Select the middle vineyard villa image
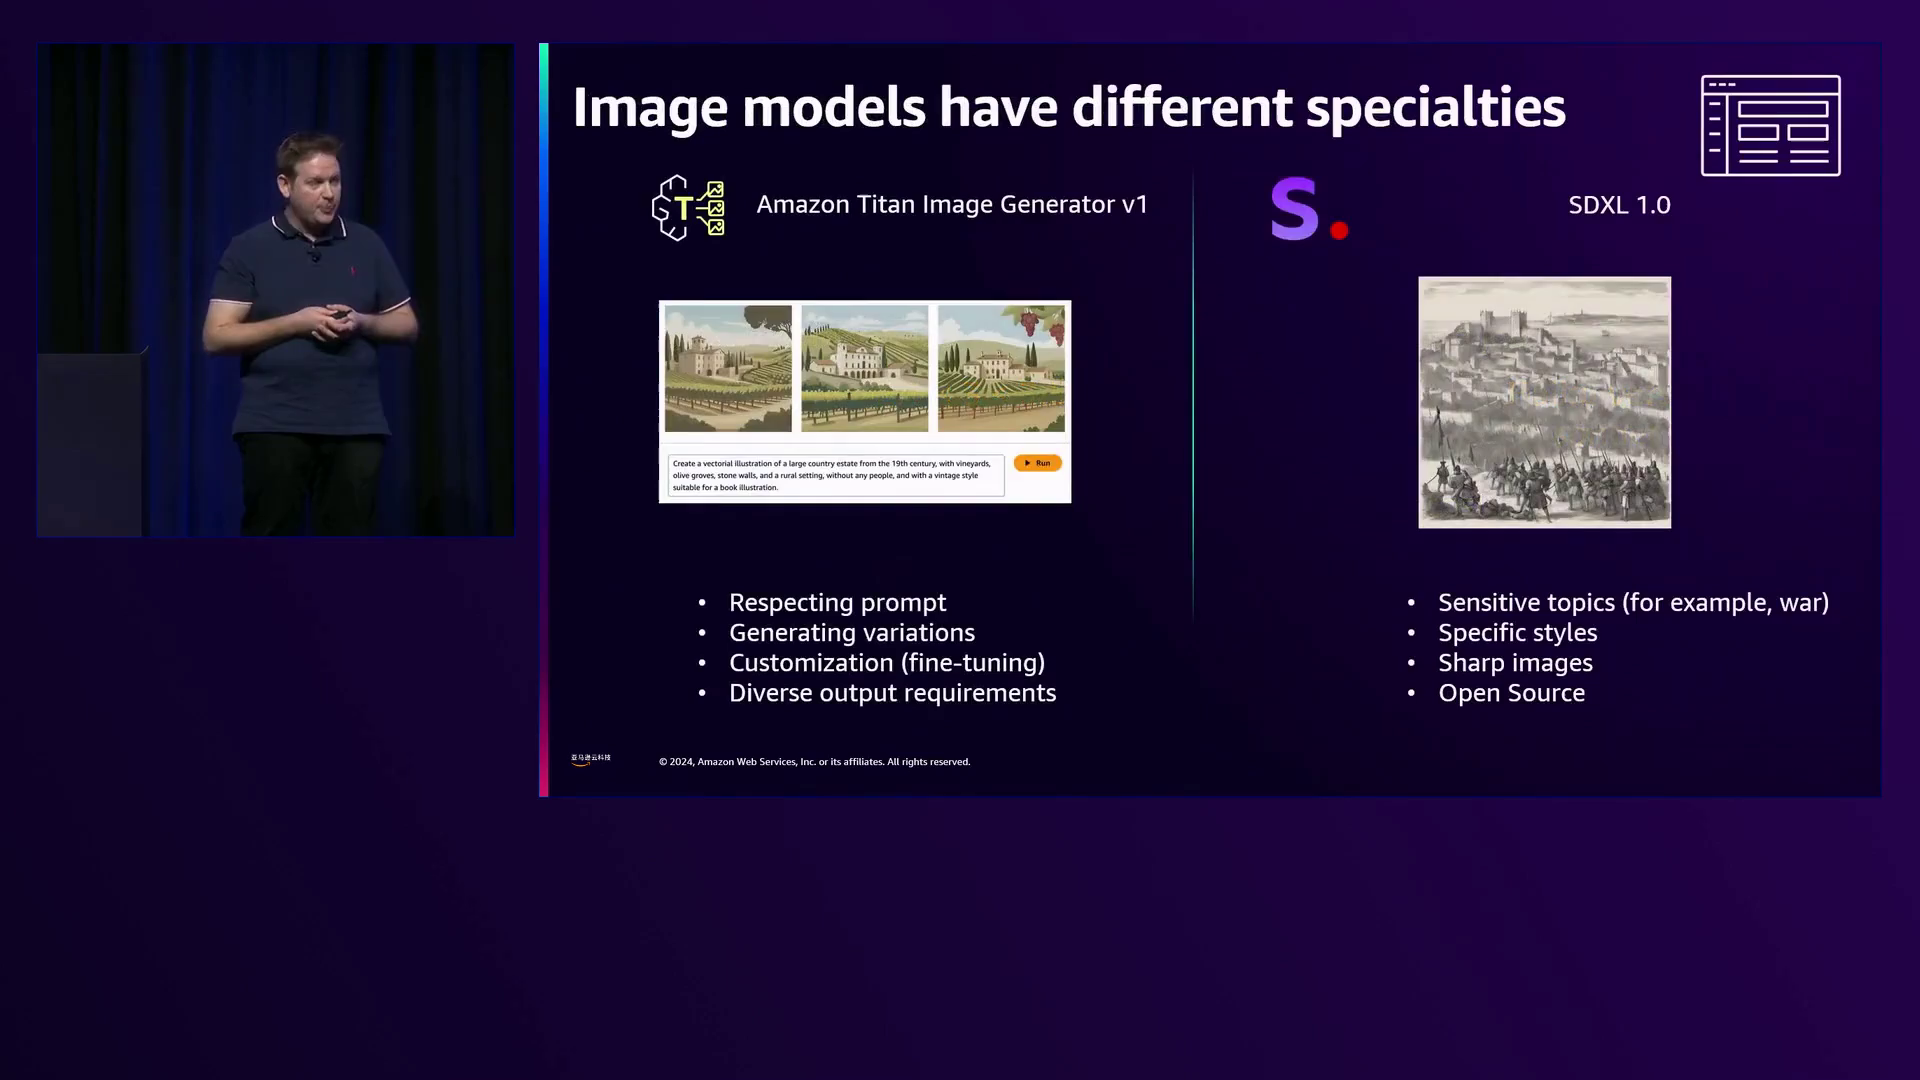This screenshot has height=1080, width=1920. [x=865, y=369]
